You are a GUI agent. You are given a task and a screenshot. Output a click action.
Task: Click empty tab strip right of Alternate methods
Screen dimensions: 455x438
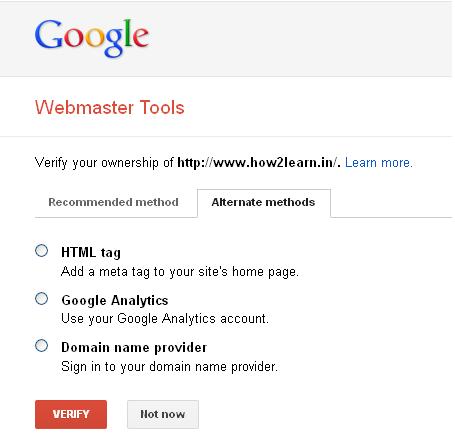click(392, 203)
